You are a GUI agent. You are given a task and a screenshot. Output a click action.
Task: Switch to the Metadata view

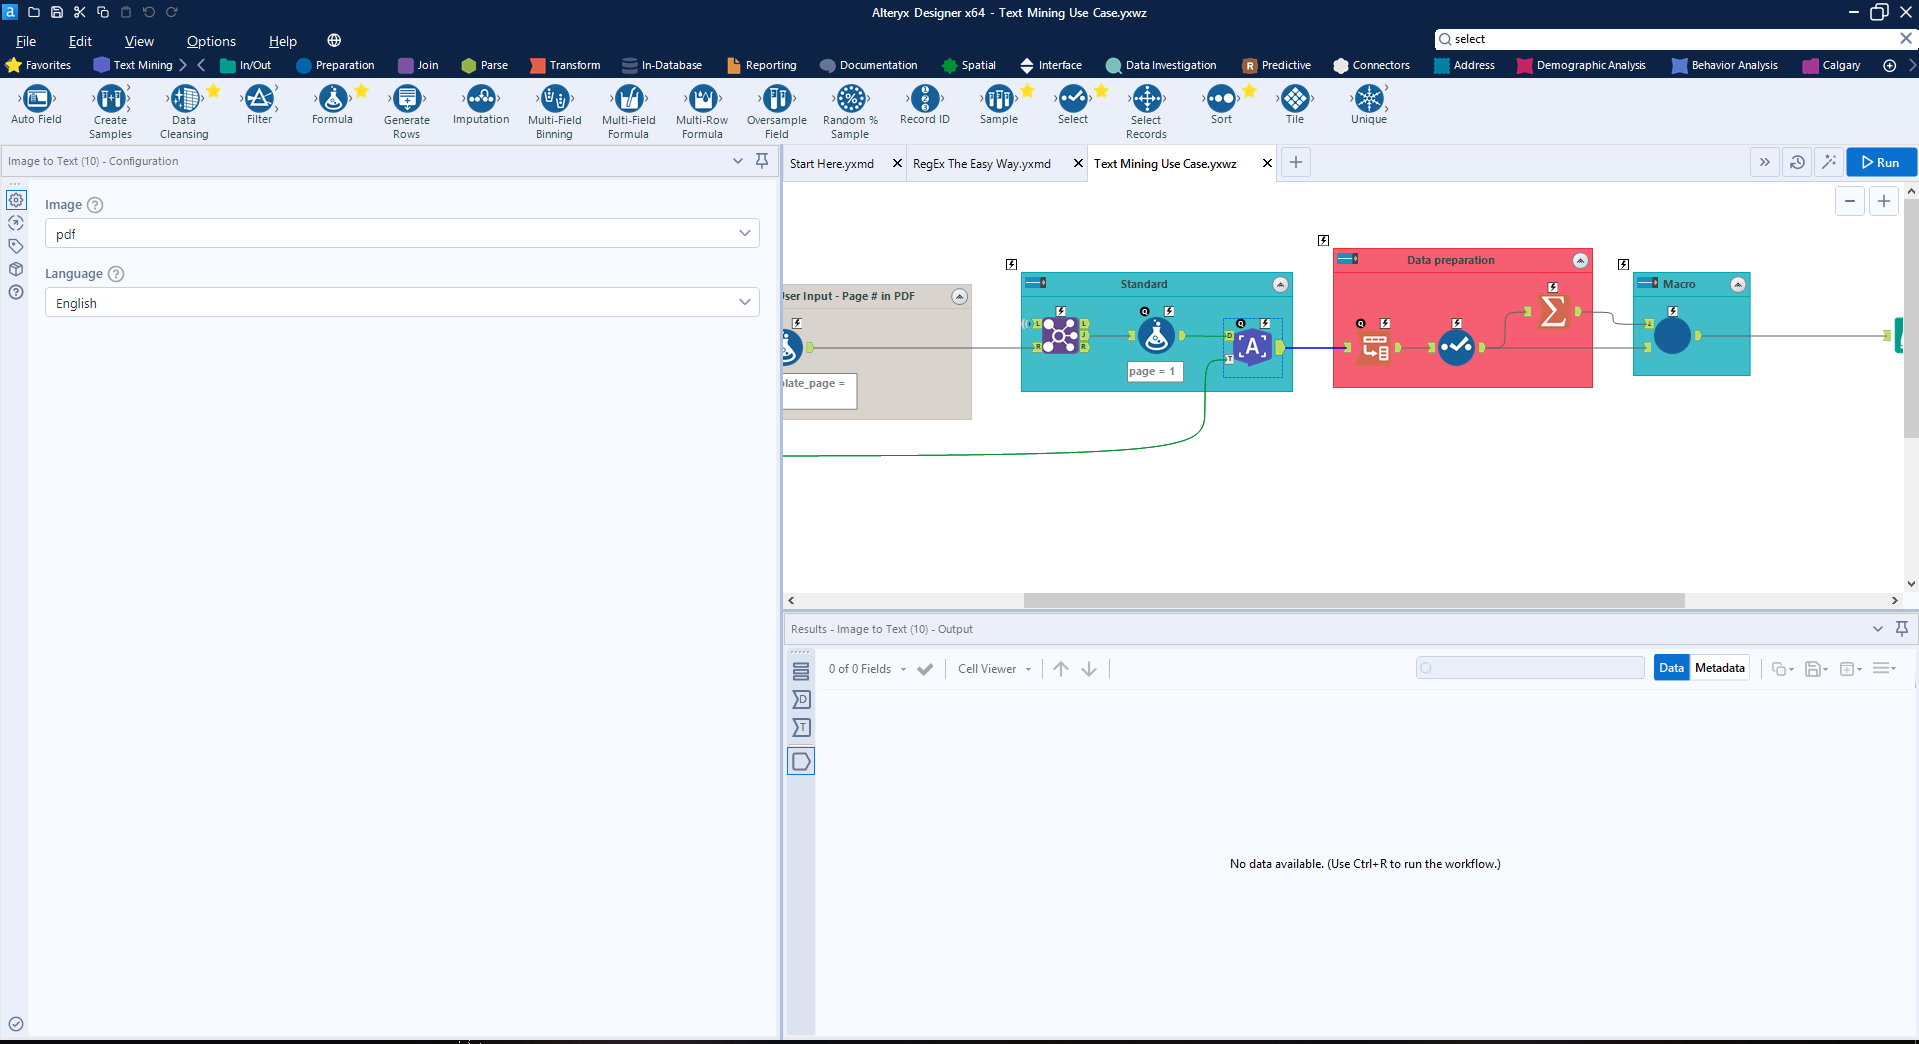[x=1719, y=667]
